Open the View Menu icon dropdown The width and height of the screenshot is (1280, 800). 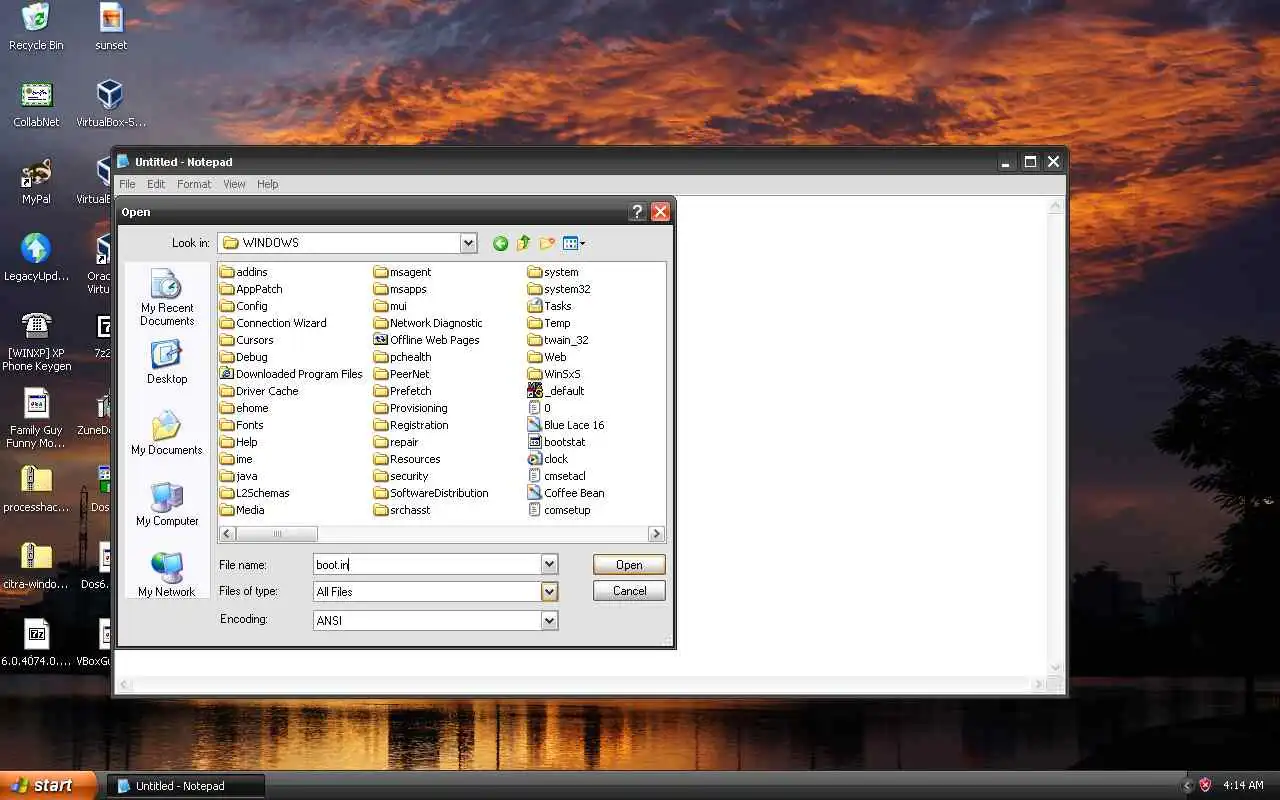pos(574,243)
